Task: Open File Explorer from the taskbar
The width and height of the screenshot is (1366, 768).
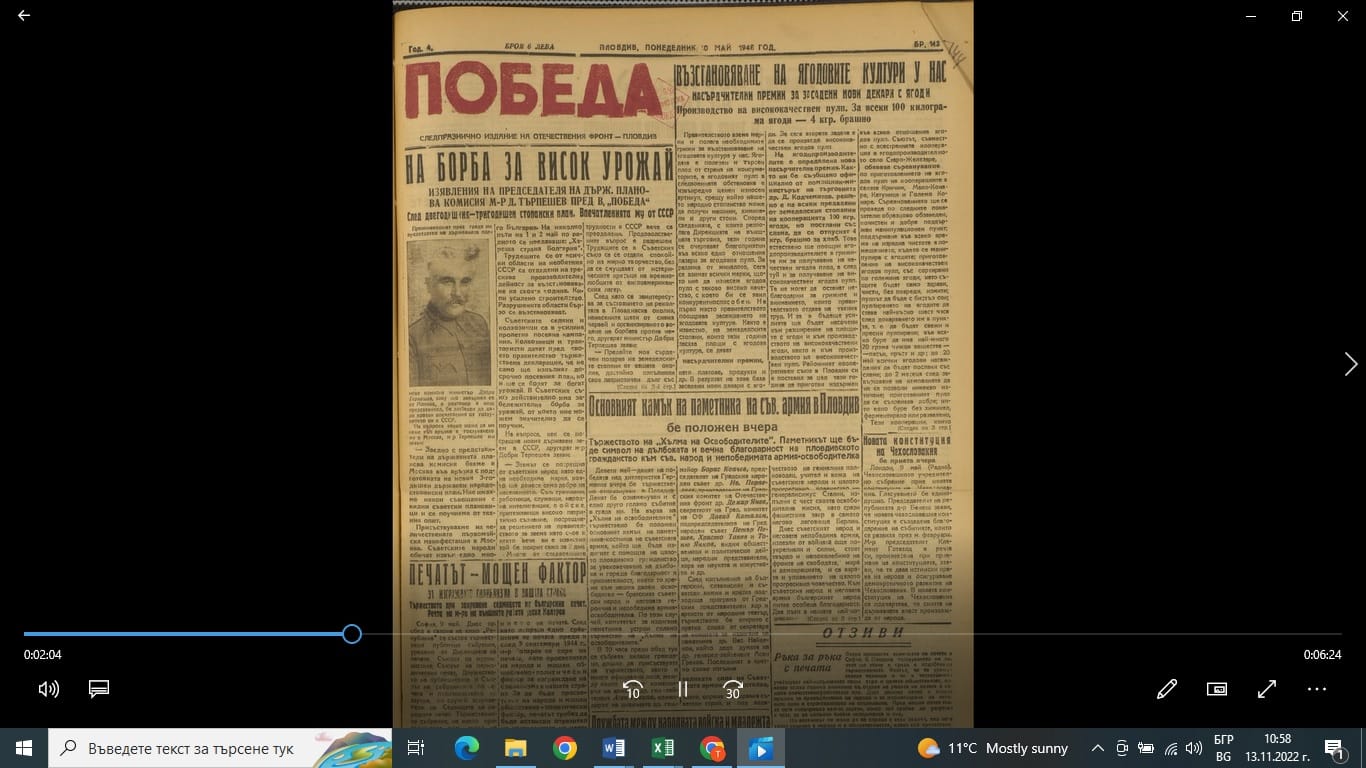Action: 515,748
